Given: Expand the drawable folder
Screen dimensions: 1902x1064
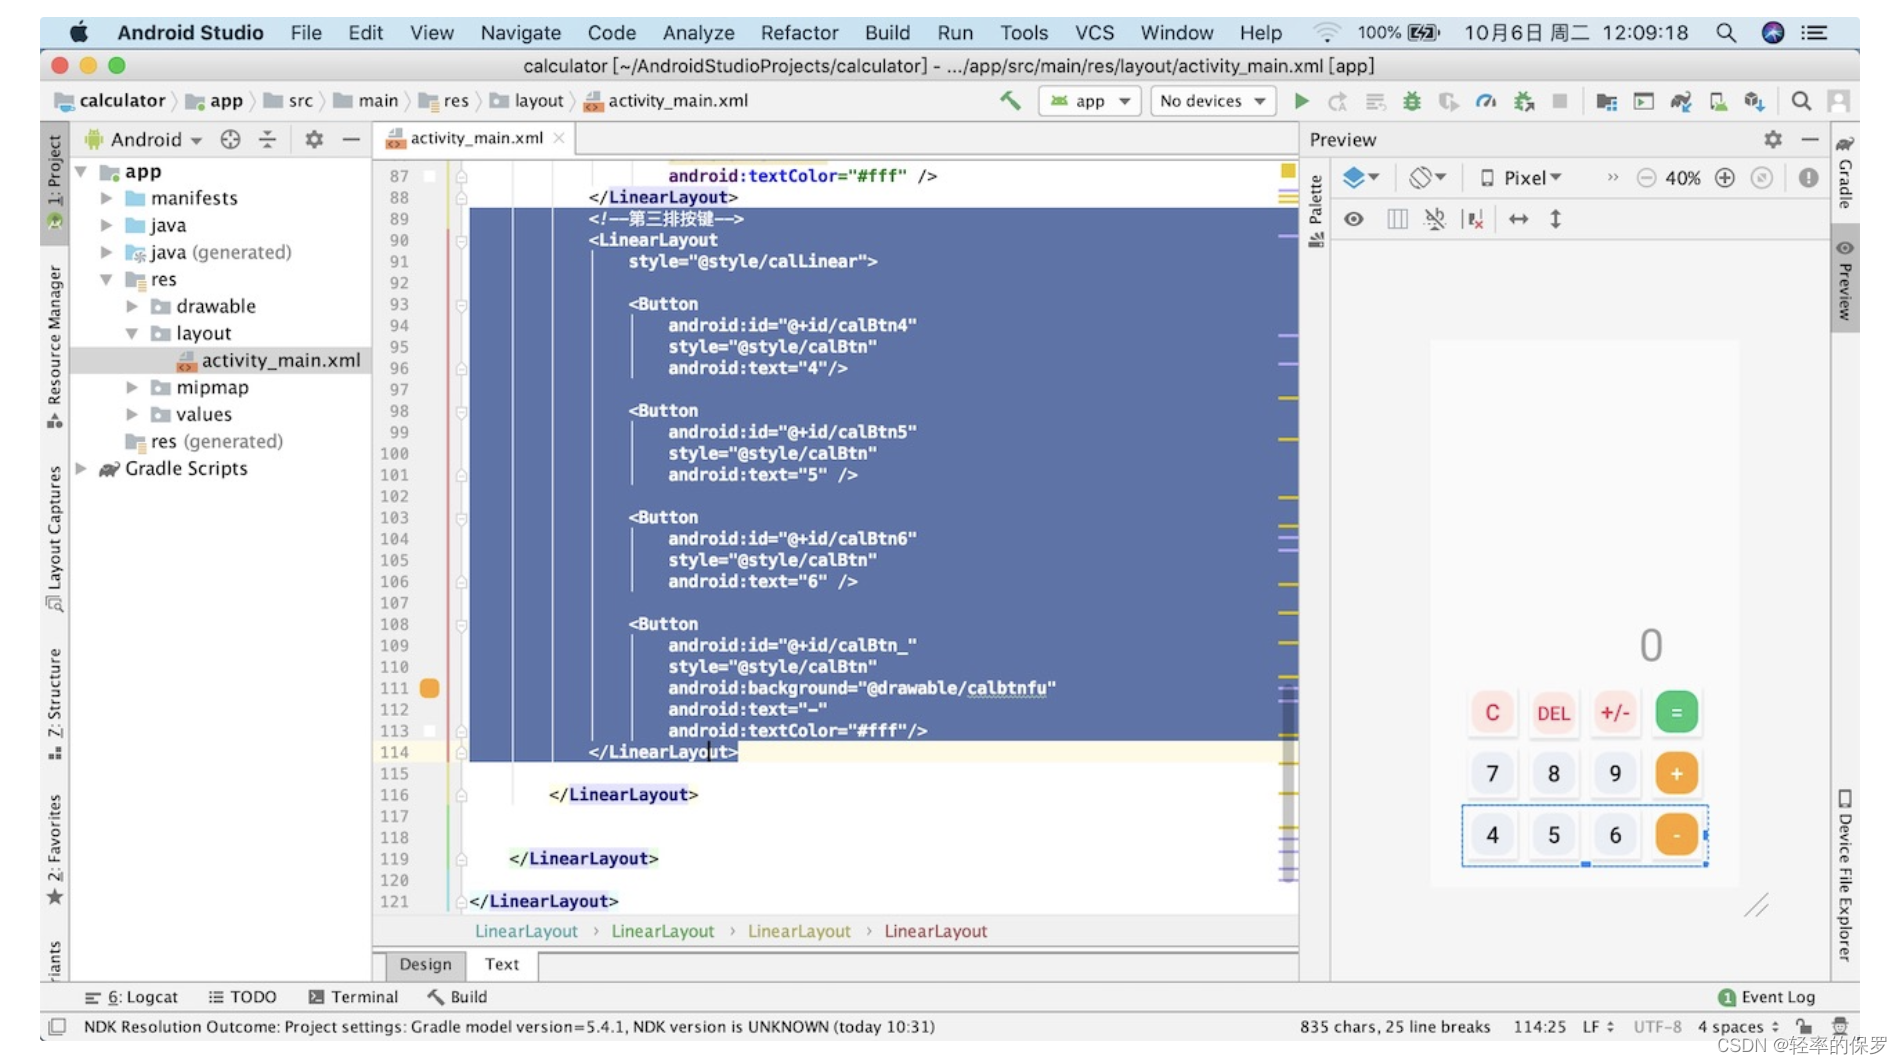Looking at the screenshot, I should click(x=132, y=306).
